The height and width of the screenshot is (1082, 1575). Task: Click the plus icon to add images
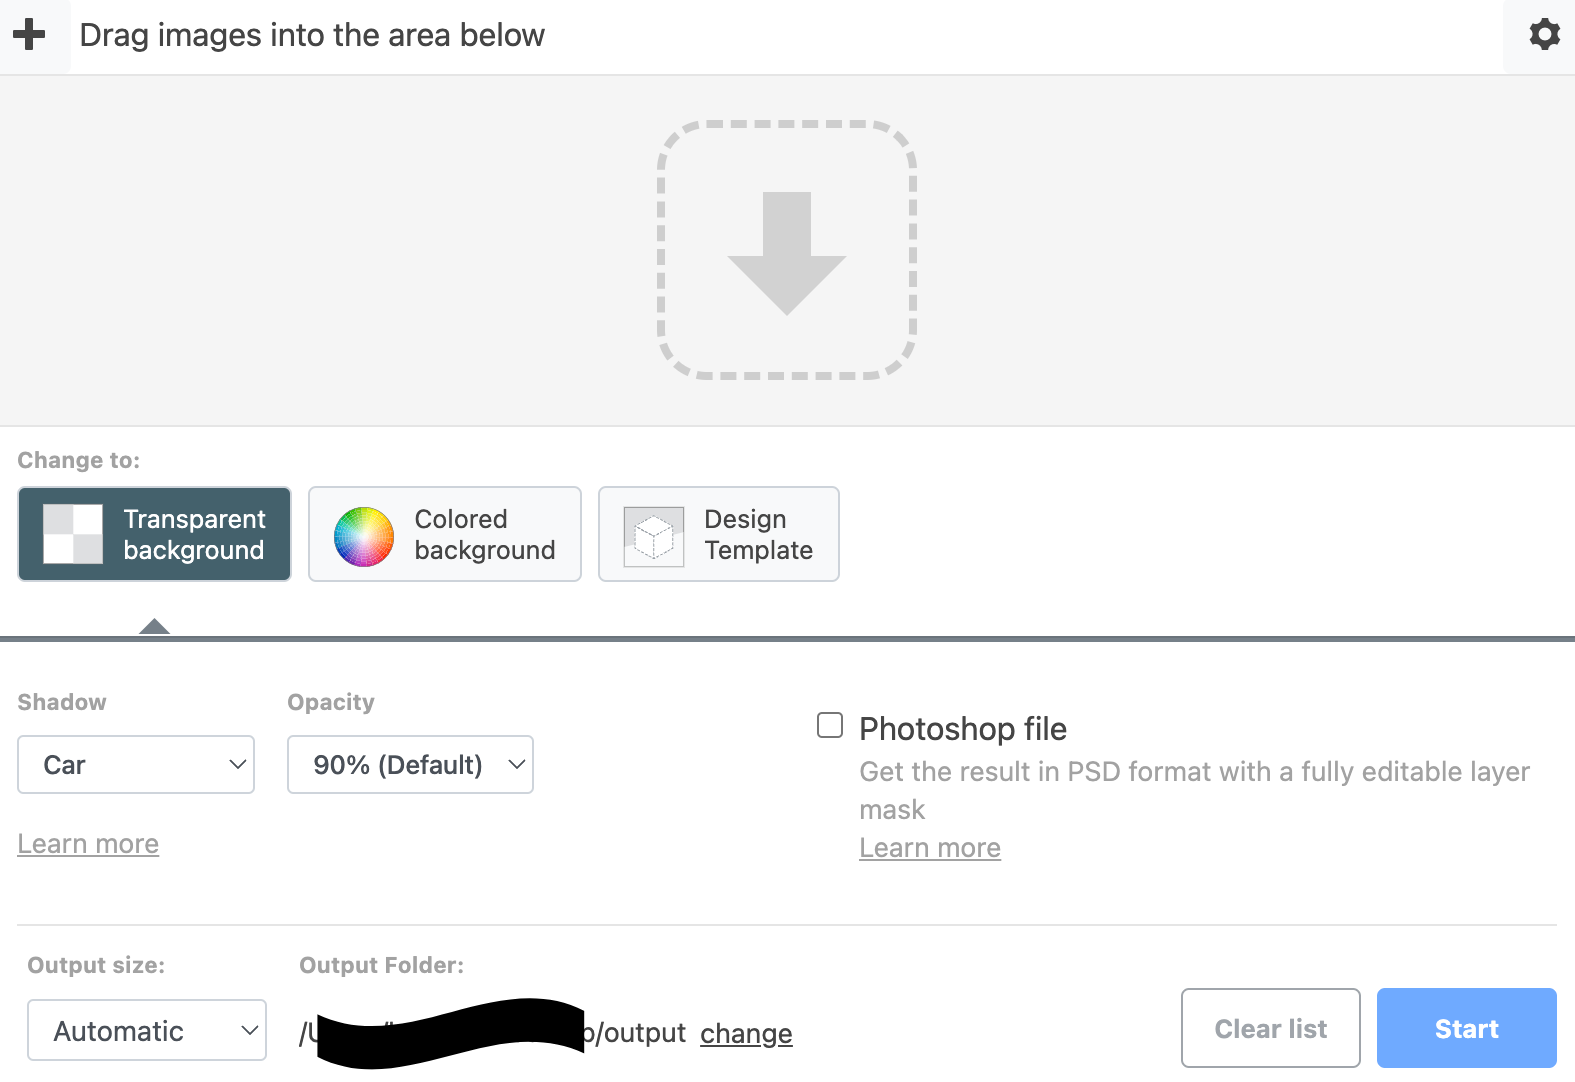click(29, 35)
